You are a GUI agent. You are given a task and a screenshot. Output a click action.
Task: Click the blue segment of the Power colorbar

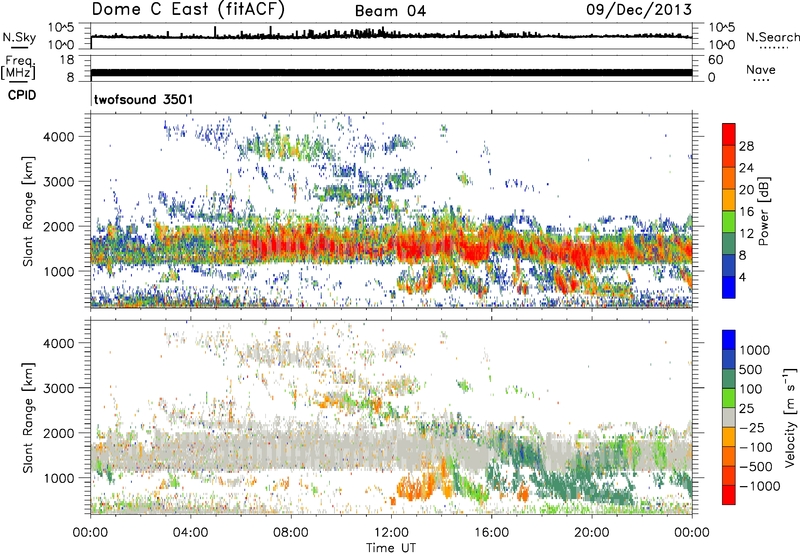729,288
